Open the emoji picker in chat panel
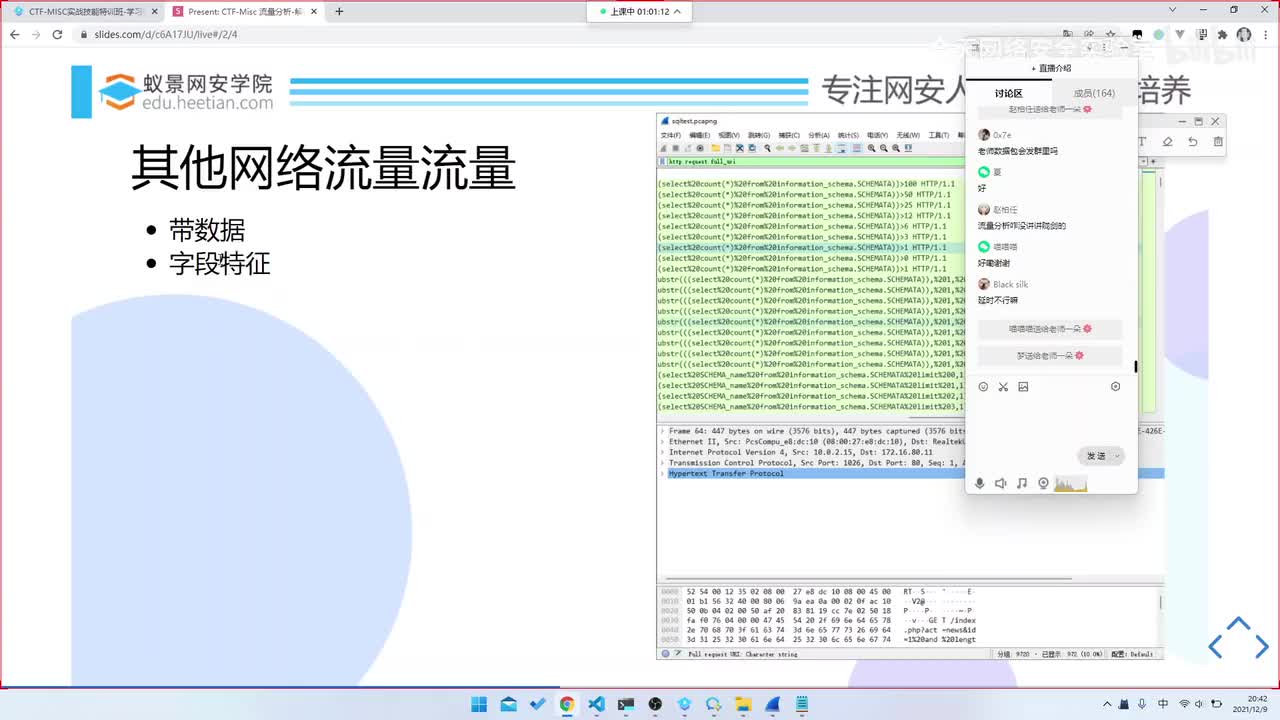This screenshot has width=1280, height=720. (x=983, y=387)
